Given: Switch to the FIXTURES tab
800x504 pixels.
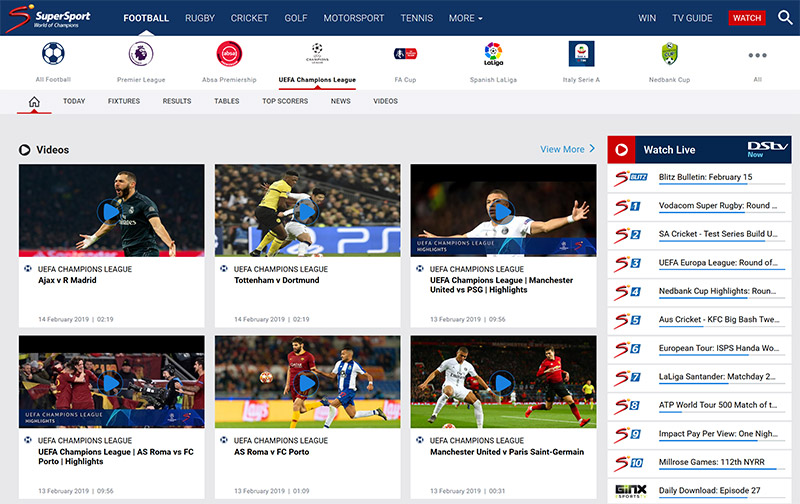Looking at the screenshot, I should tap(124, 101).
